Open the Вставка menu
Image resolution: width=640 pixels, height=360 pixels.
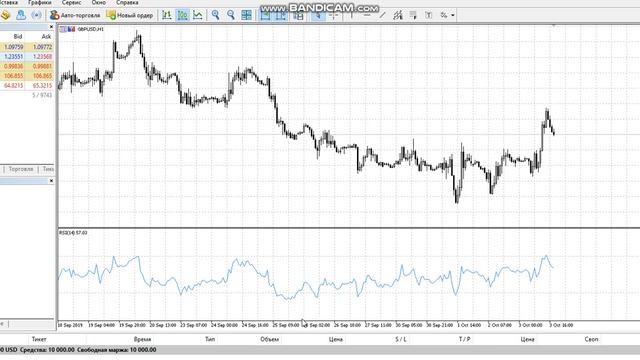pos(8,3)
